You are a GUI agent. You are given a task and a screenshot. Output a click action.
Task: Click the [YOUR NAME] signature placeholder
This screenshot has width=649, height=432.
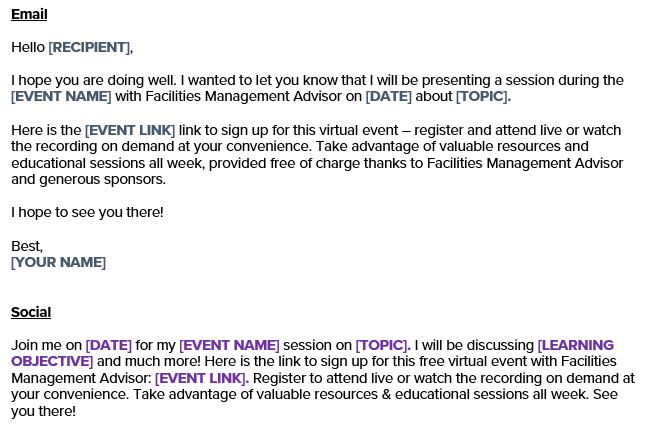[58, 262]
